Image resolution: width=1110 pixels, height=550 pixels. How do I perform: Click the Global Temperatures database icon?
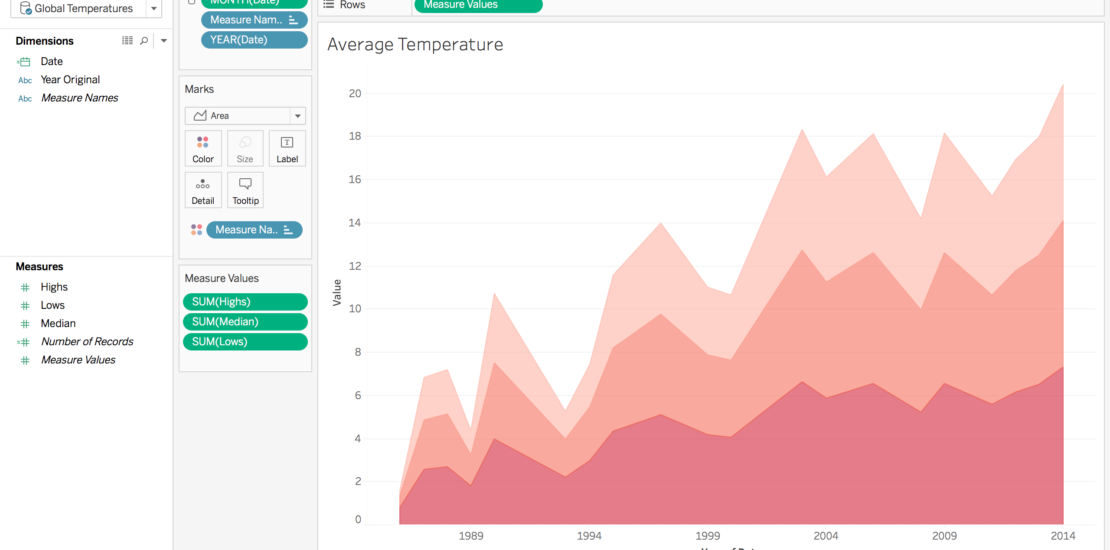point(25,8)
